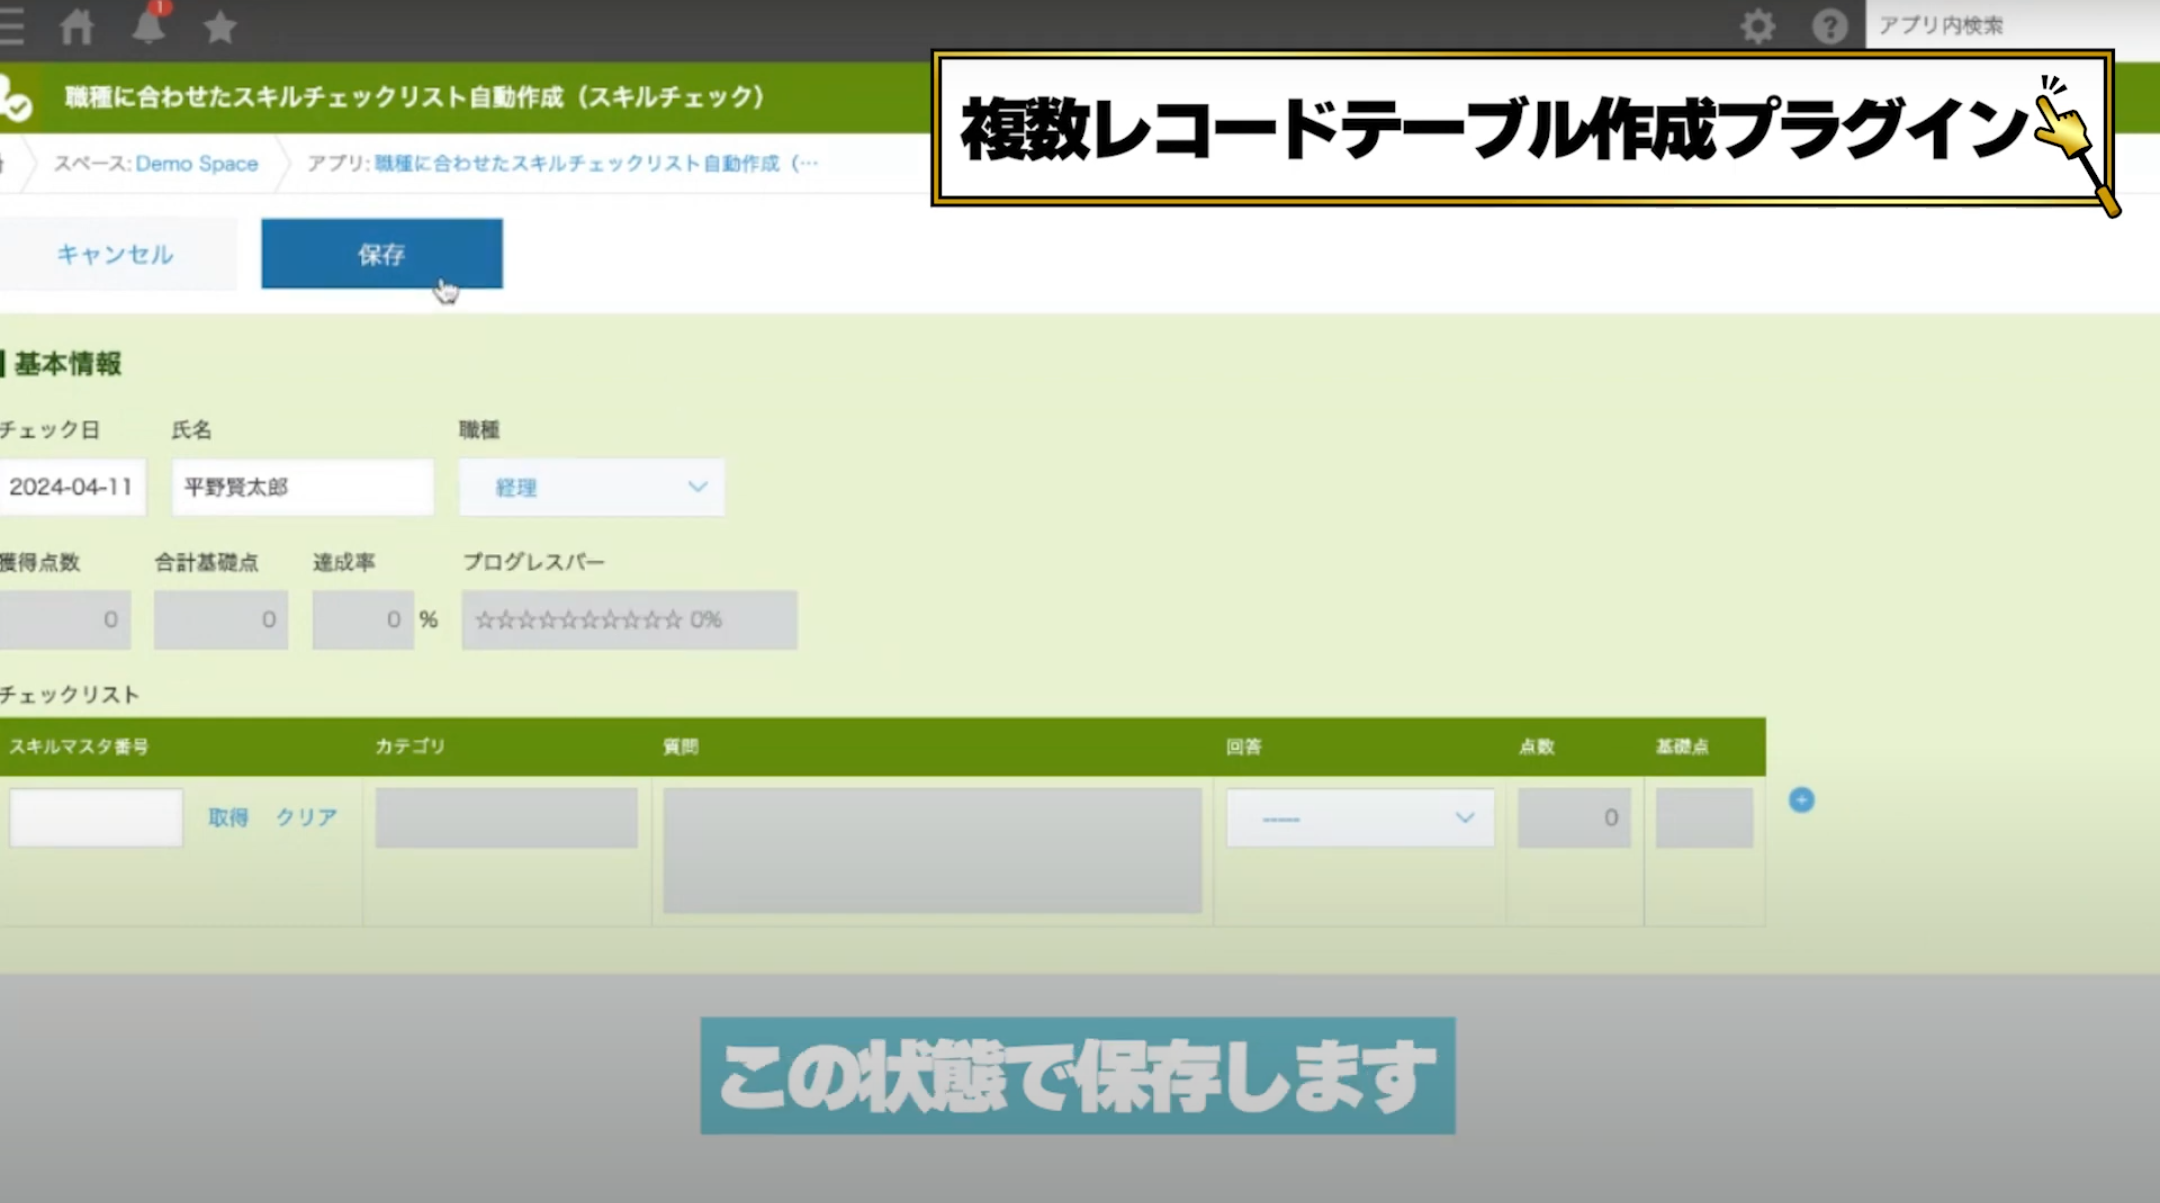Open the help question mark icon
The image size is (2160, 1203).
tap(1829, 26)
